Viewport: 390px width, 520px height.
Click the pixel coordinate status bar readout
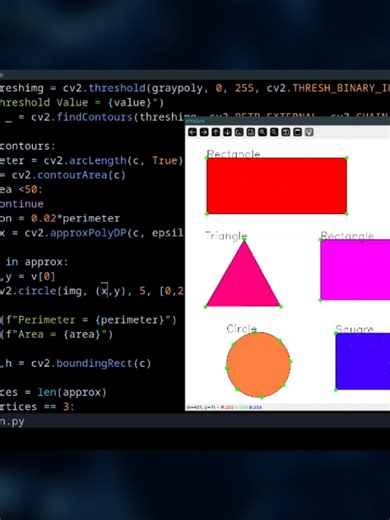click(224, 407)
